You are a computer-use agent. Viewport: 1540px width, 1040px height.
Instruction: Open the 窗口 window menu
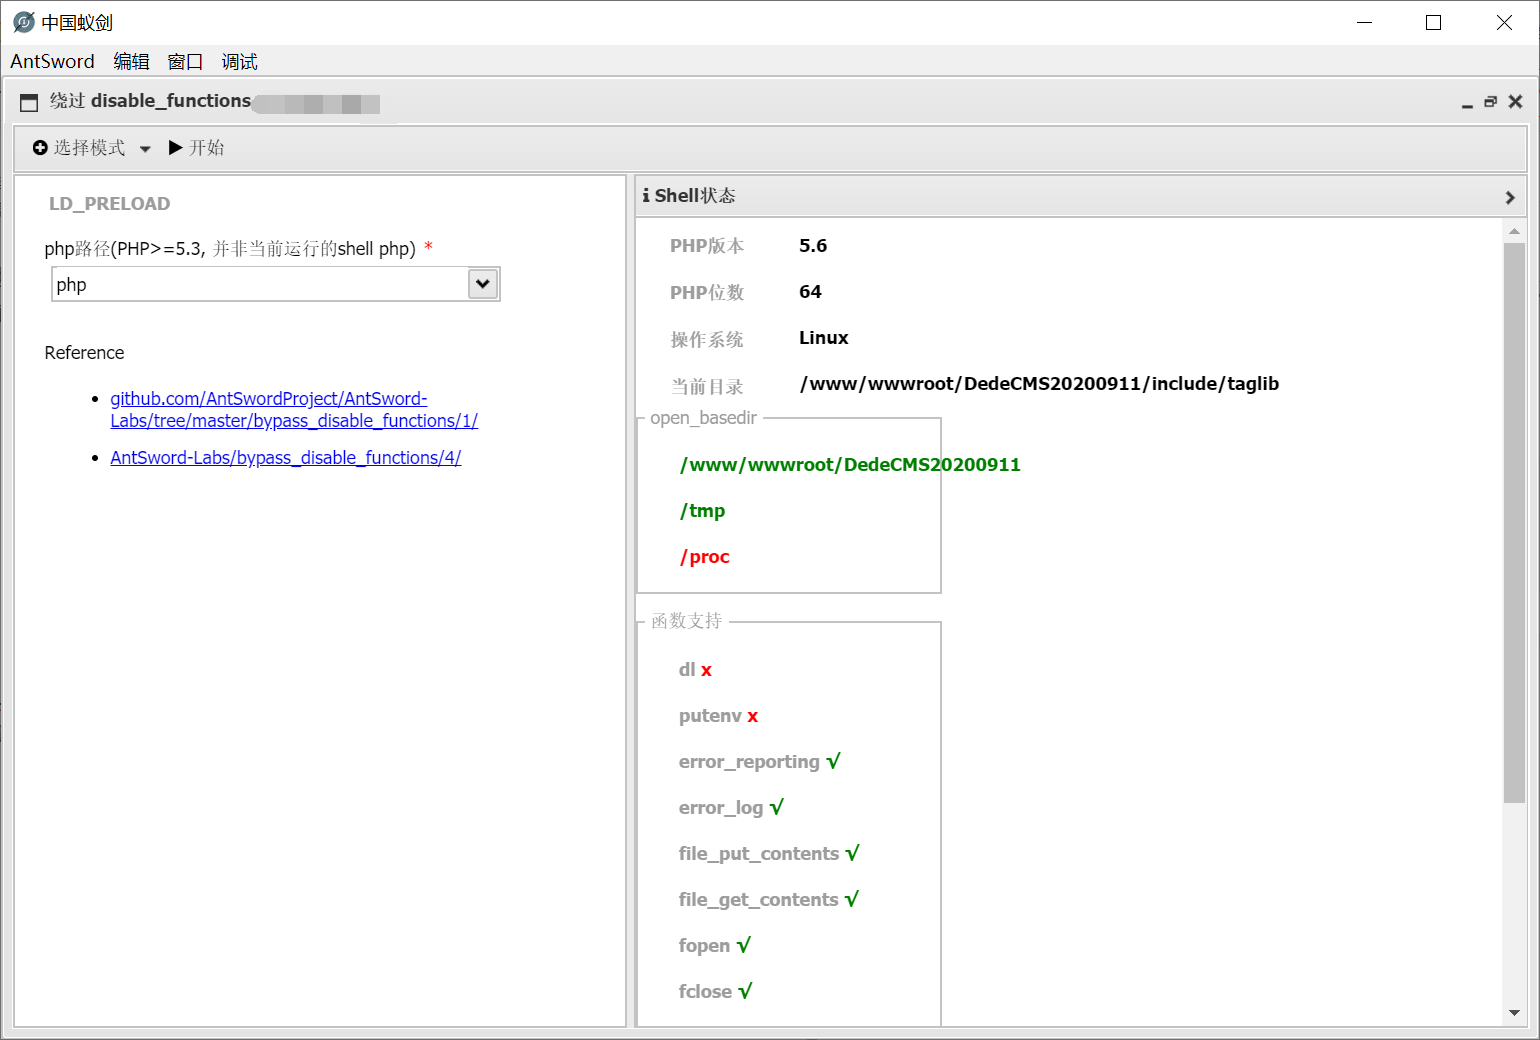tap(185, 61)
